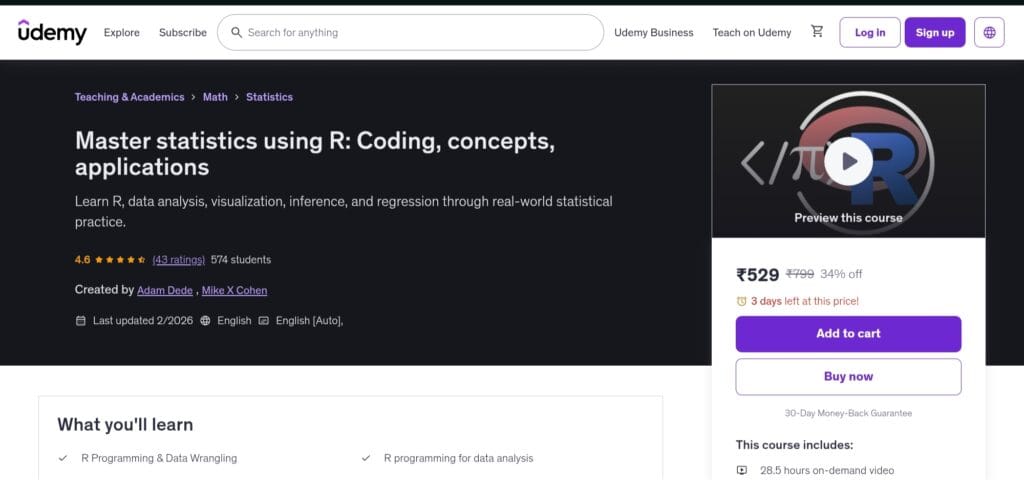Image resolution: width=1024 pixels, height=489 pixels.
Task: Click the Log in button
Action: click(x=870, y=33)
